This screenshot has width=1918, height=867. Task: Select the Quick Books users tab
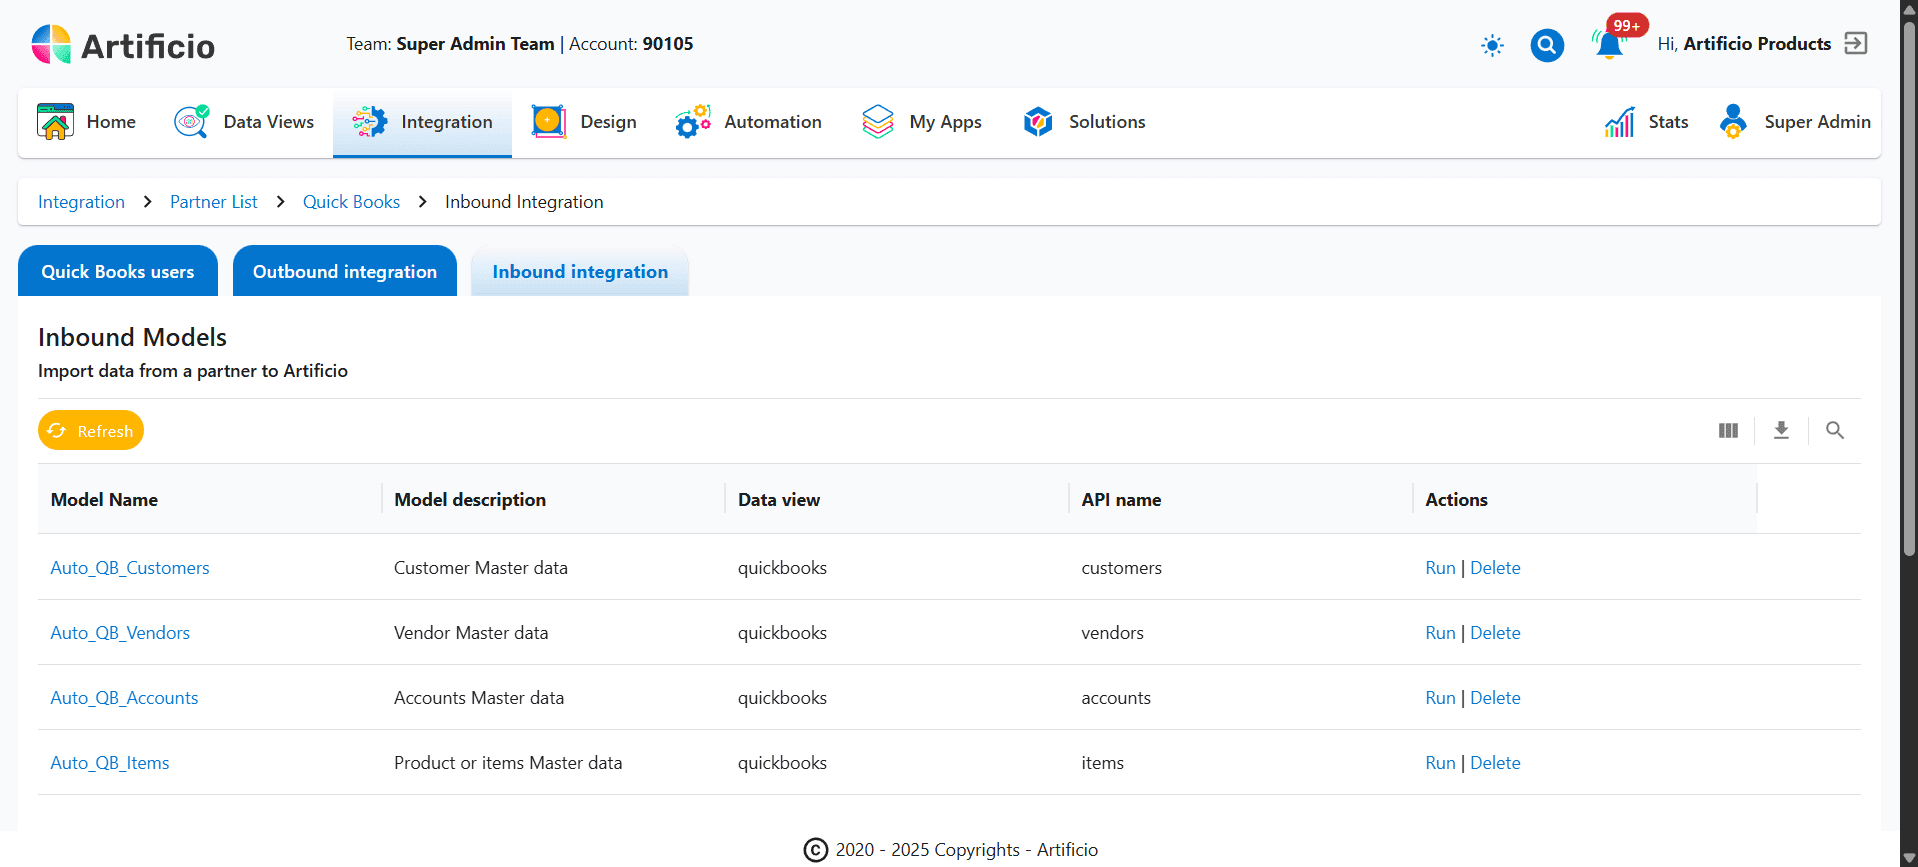[118, 272]
